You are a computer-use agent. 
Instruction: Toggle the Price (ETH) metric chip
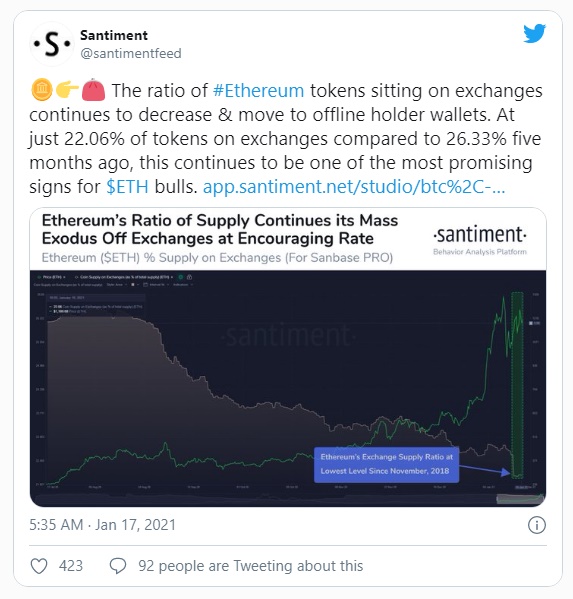pos(52,277)
